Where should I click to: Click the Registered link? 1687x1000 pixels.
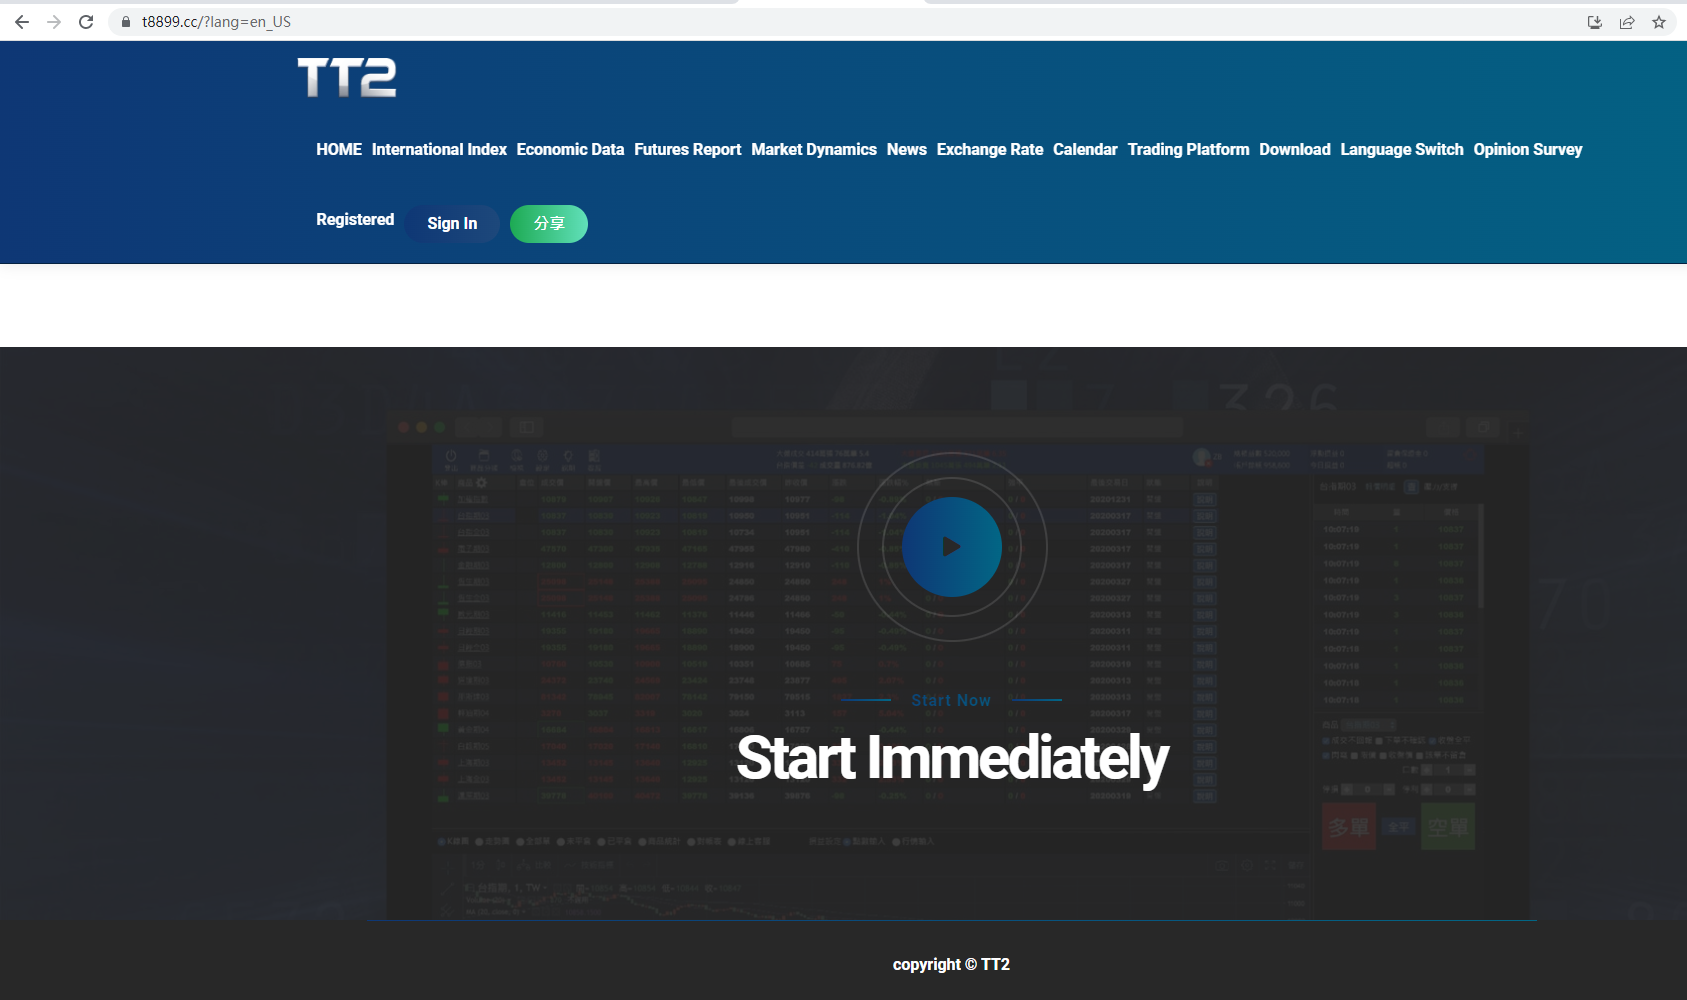(x=355, y=219)
